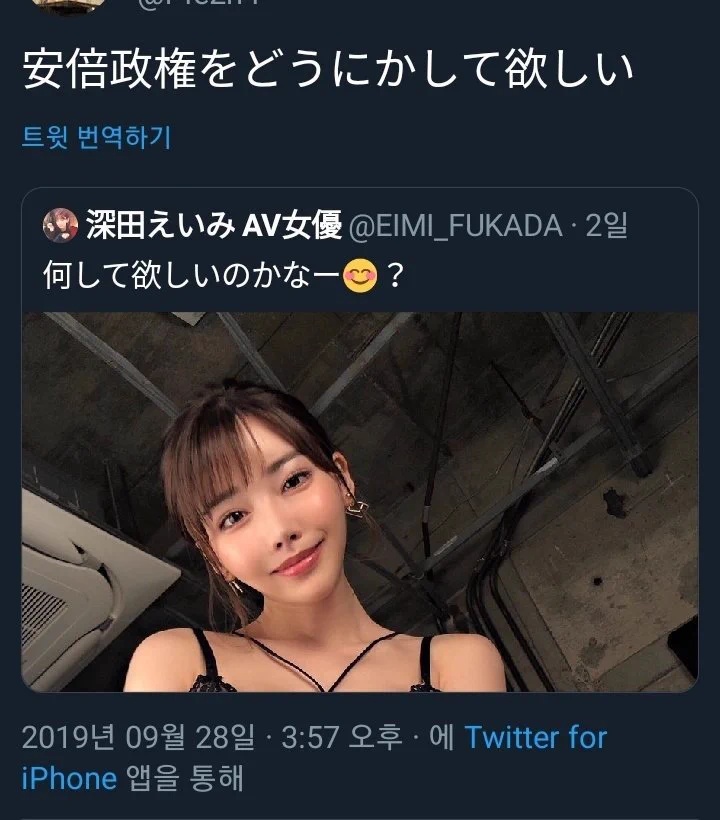Click the question mark after the emoji
The width and height of the screenshot is (720, 820).
click(x=395, y=276)
